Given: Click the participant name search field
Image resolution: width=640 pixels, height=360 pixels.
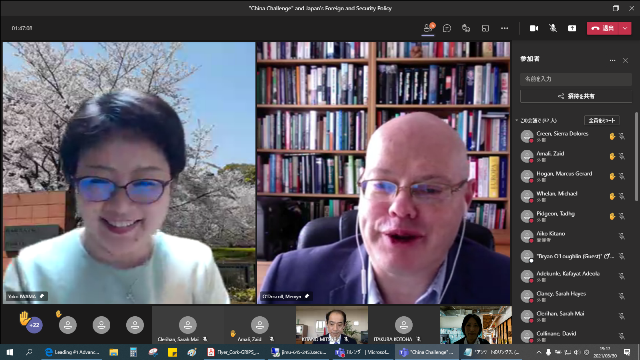Looking at the screenshot, I should tap(576, 79).
